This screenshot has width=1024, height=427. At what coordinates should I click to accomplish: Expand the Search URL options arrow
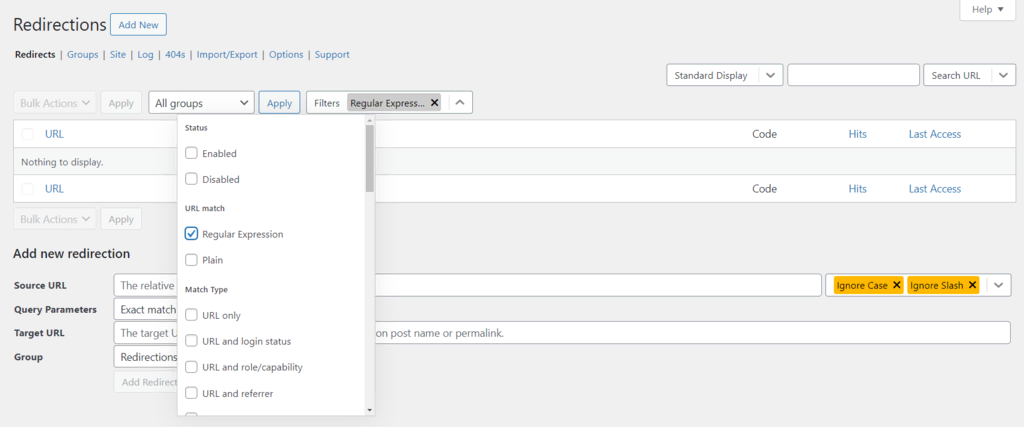1001,75
